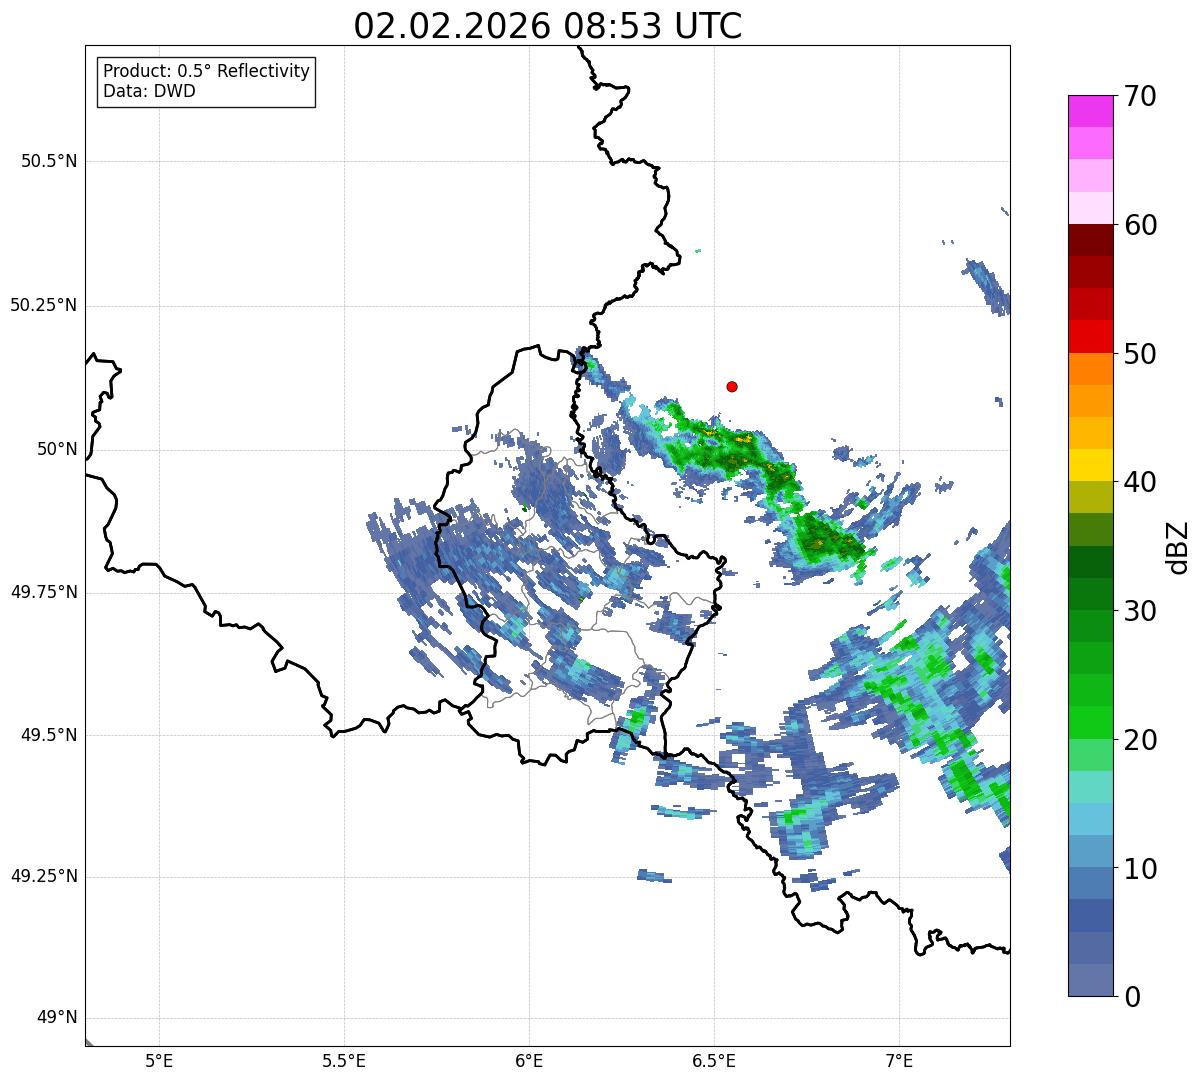Click the 49.25°N latitude label
This screenshot has width=1202, height=1081.
(x=44, y=877)
